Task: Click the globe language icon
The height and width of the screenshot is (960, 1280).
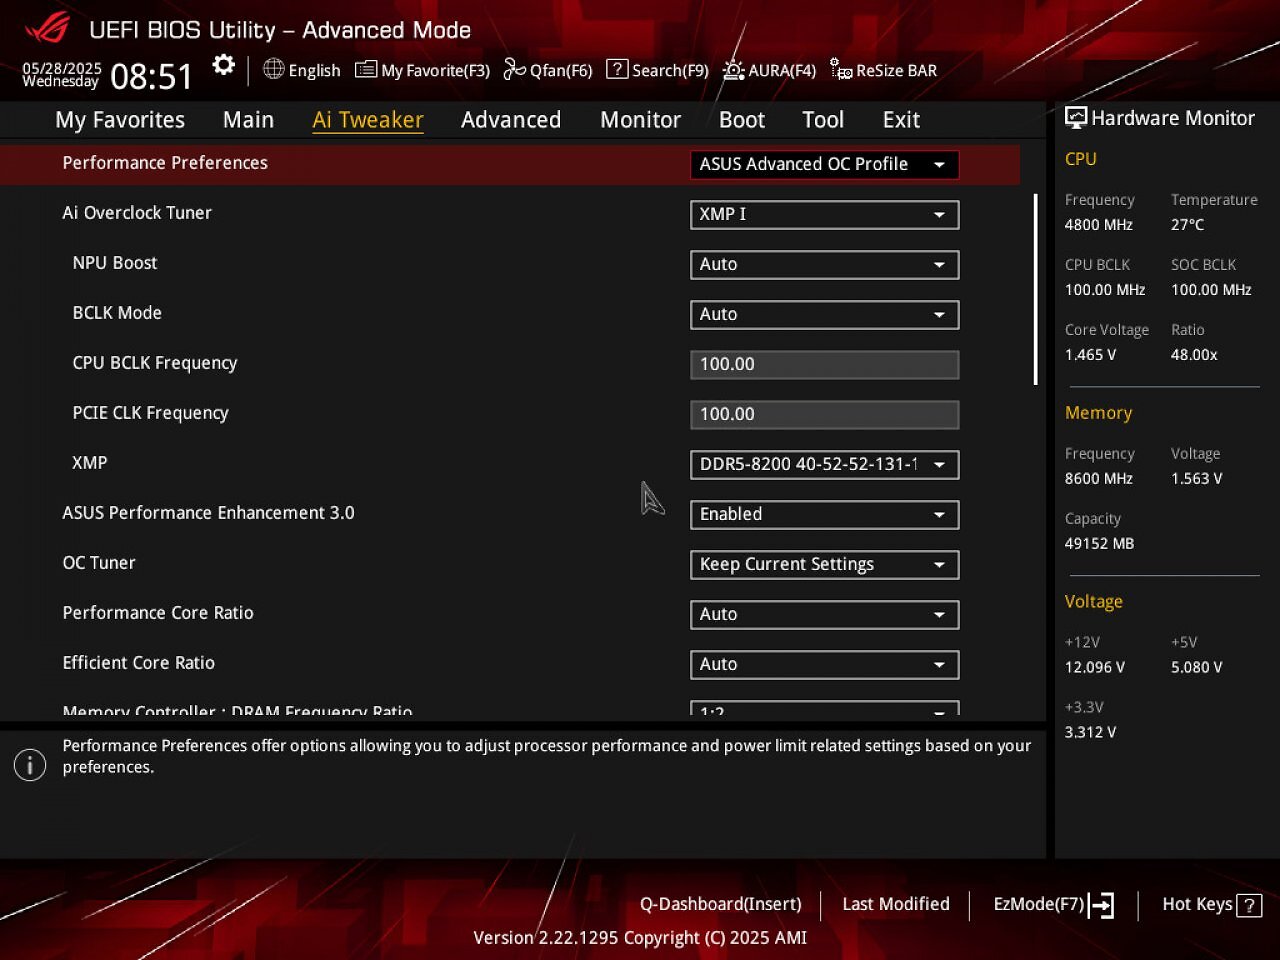Action: (x=273, y=69)
